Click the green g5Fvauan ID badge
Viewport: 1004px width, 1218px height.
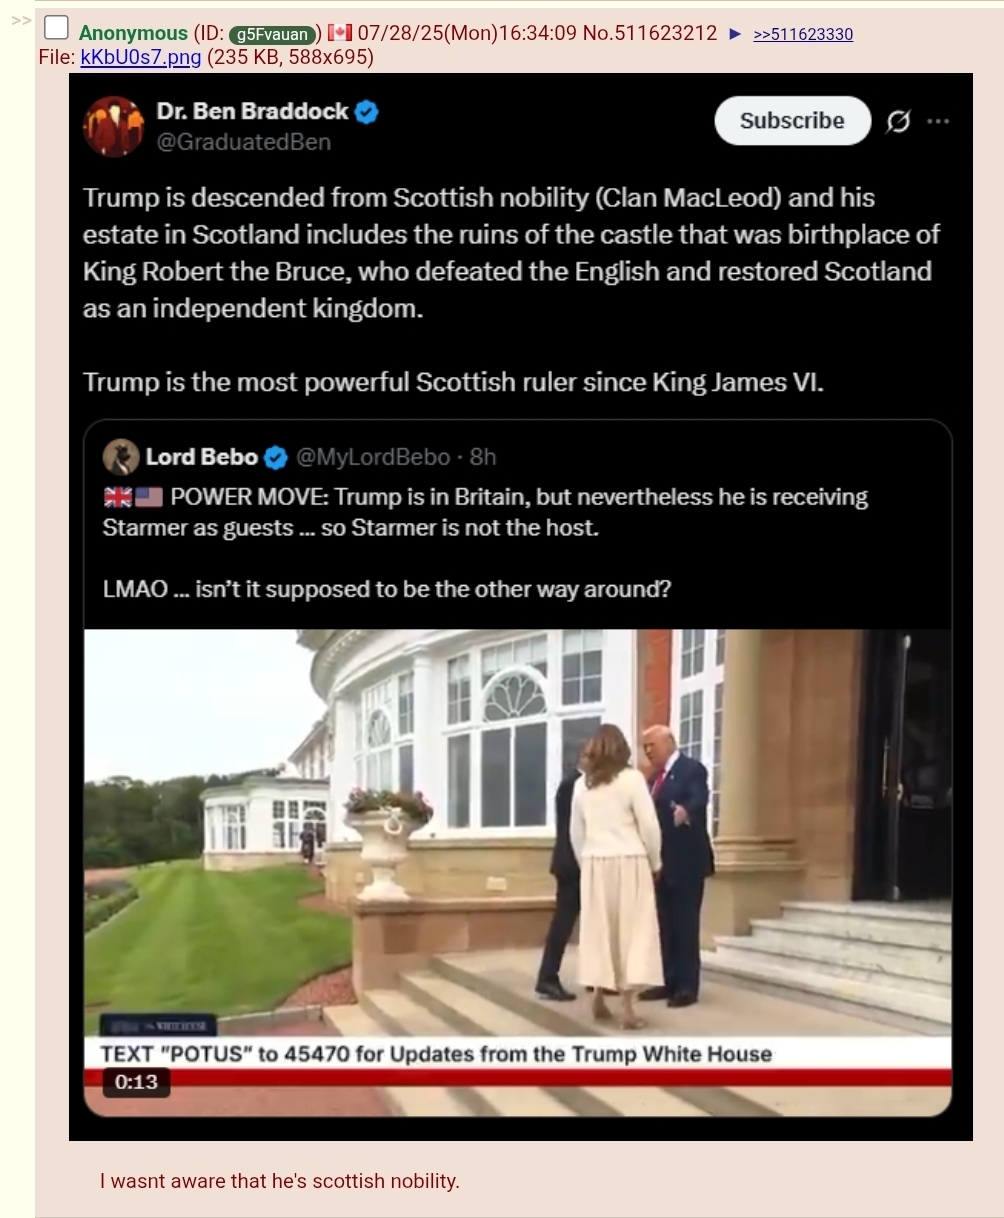pyautogui.click(x=273, y=34)
